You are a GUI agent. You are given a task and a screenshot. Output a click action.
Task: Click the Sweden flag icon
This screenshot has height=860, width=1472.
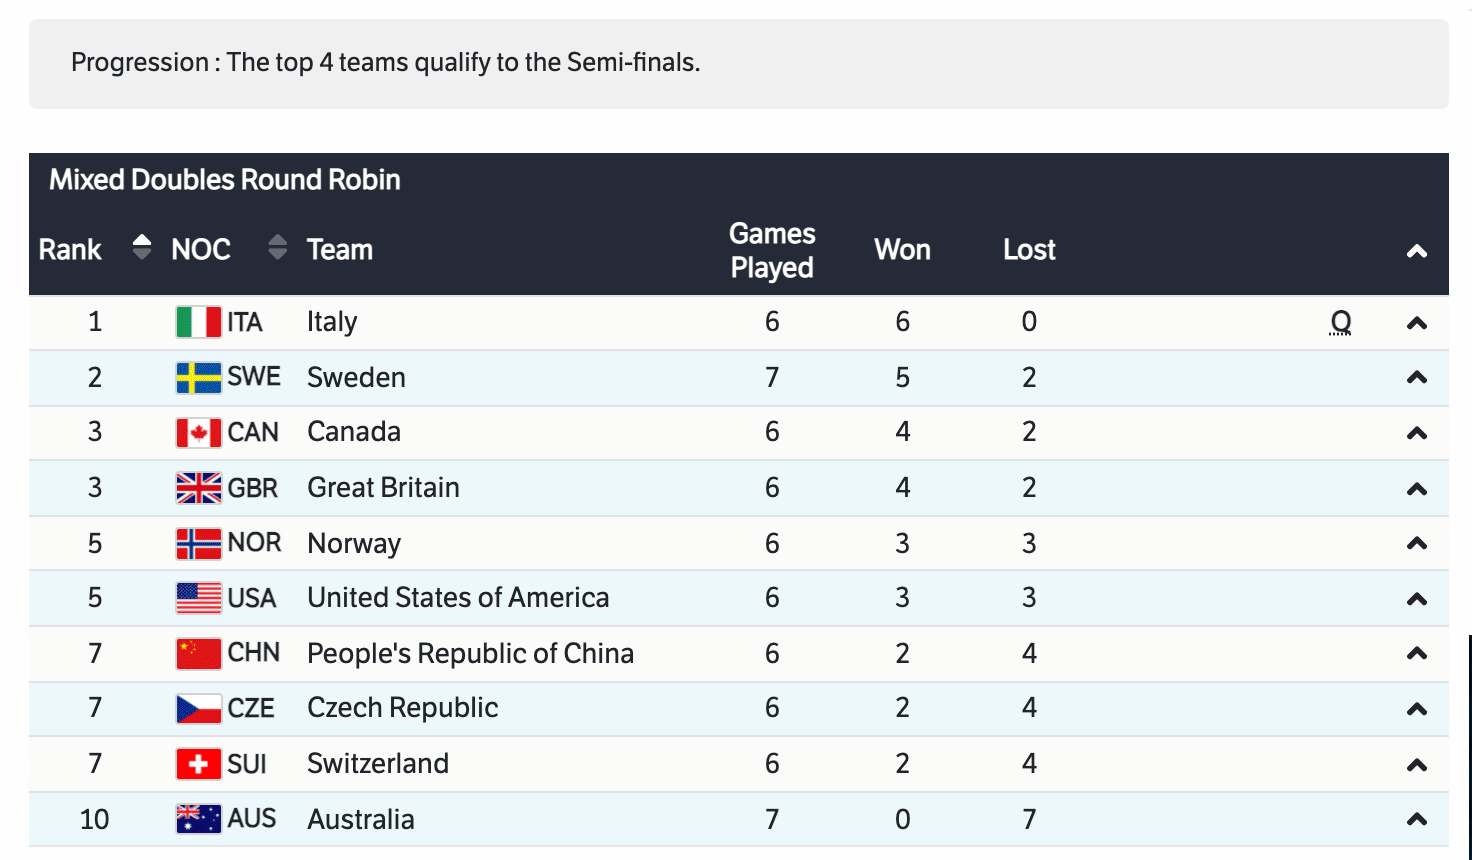tap(198, 378)
